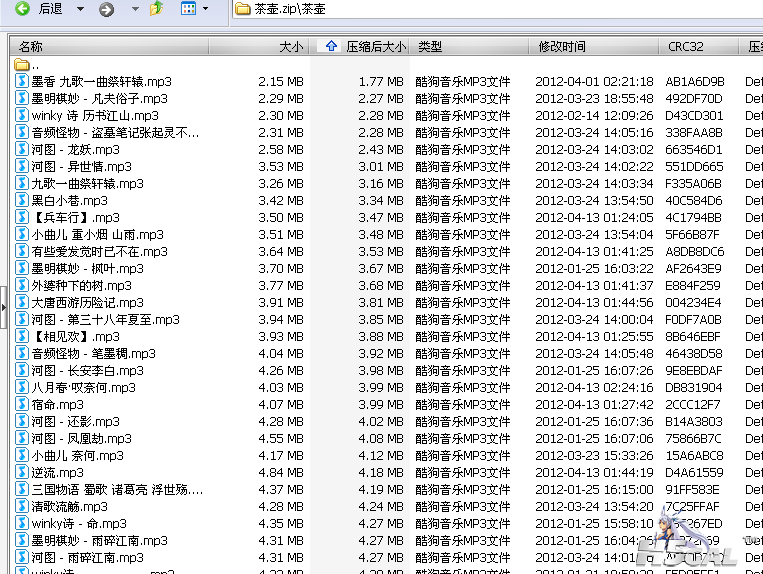Viewport: 763px width, 574px height.
Task: Click the Up folder icon in toolbar
Action: click(156, 8)
